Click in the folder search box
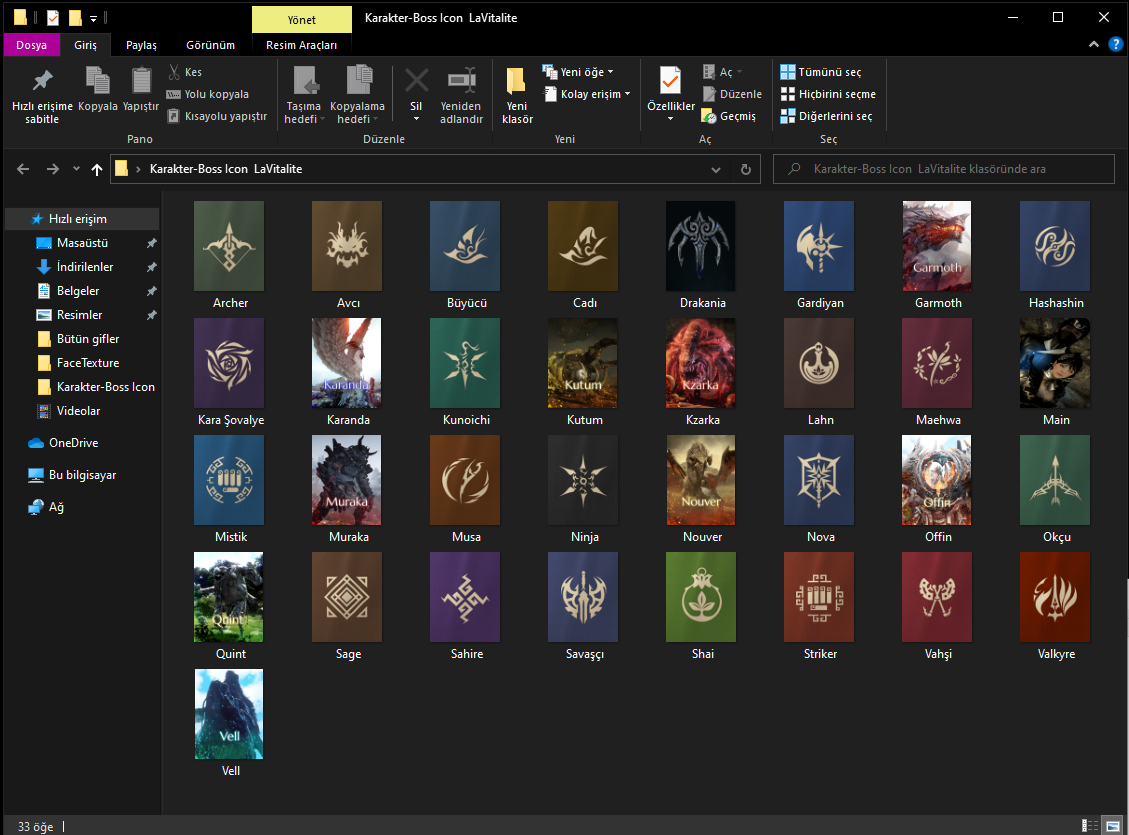 tap(943, 169)
